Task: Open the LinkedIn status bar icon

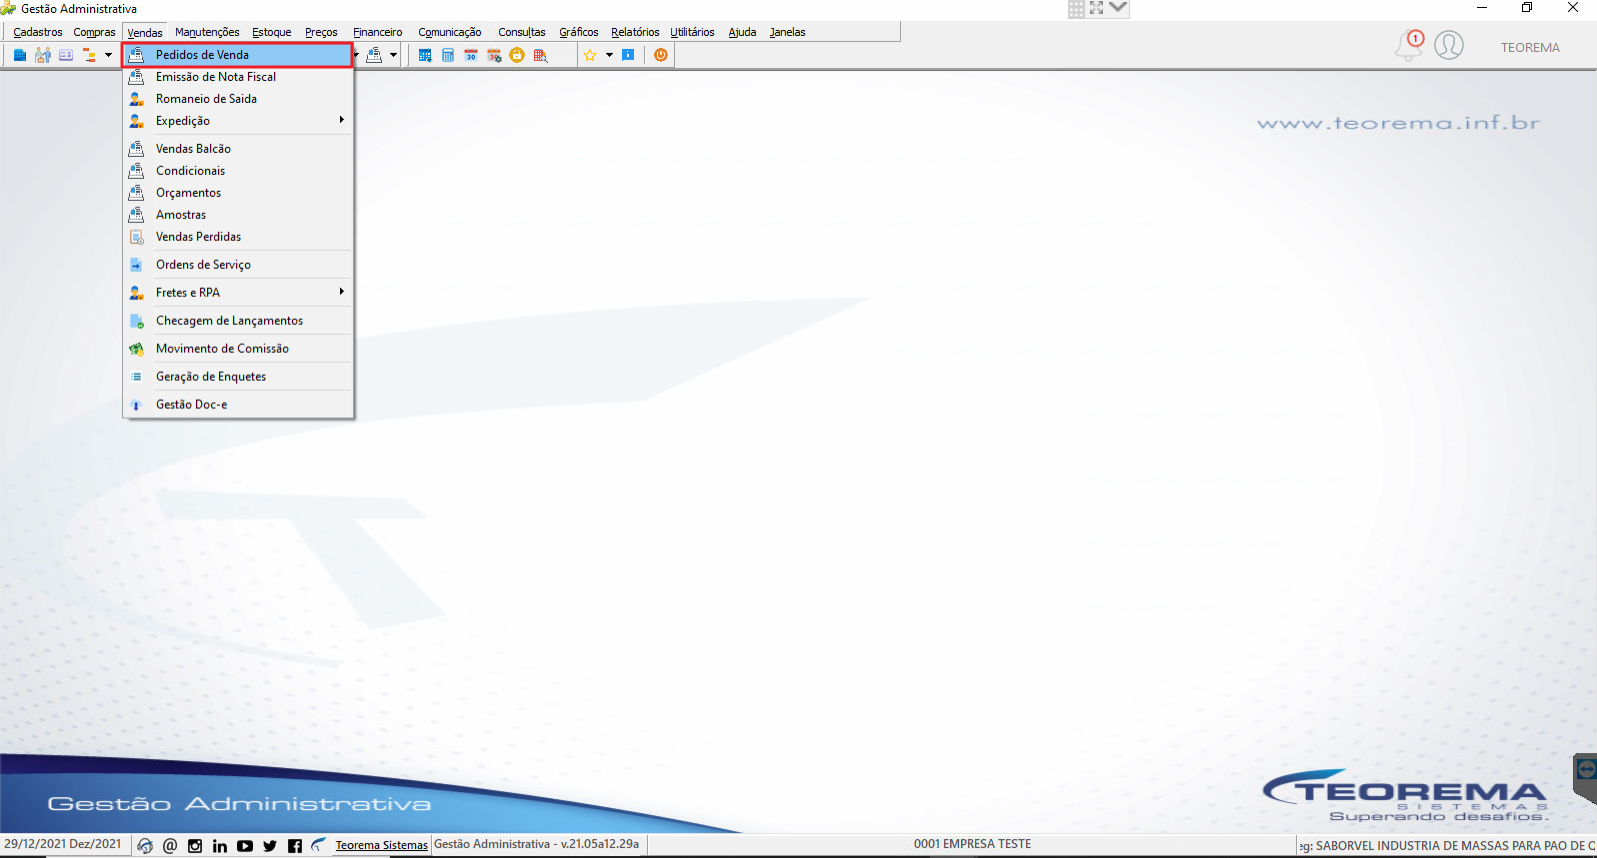Action: (x=220, y=846)
